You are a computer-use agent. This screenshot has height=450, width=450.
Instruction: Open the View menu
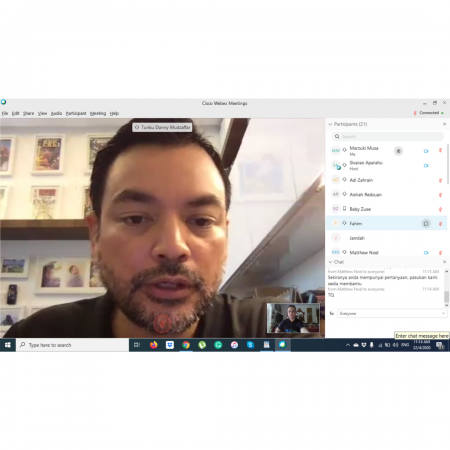42,113
